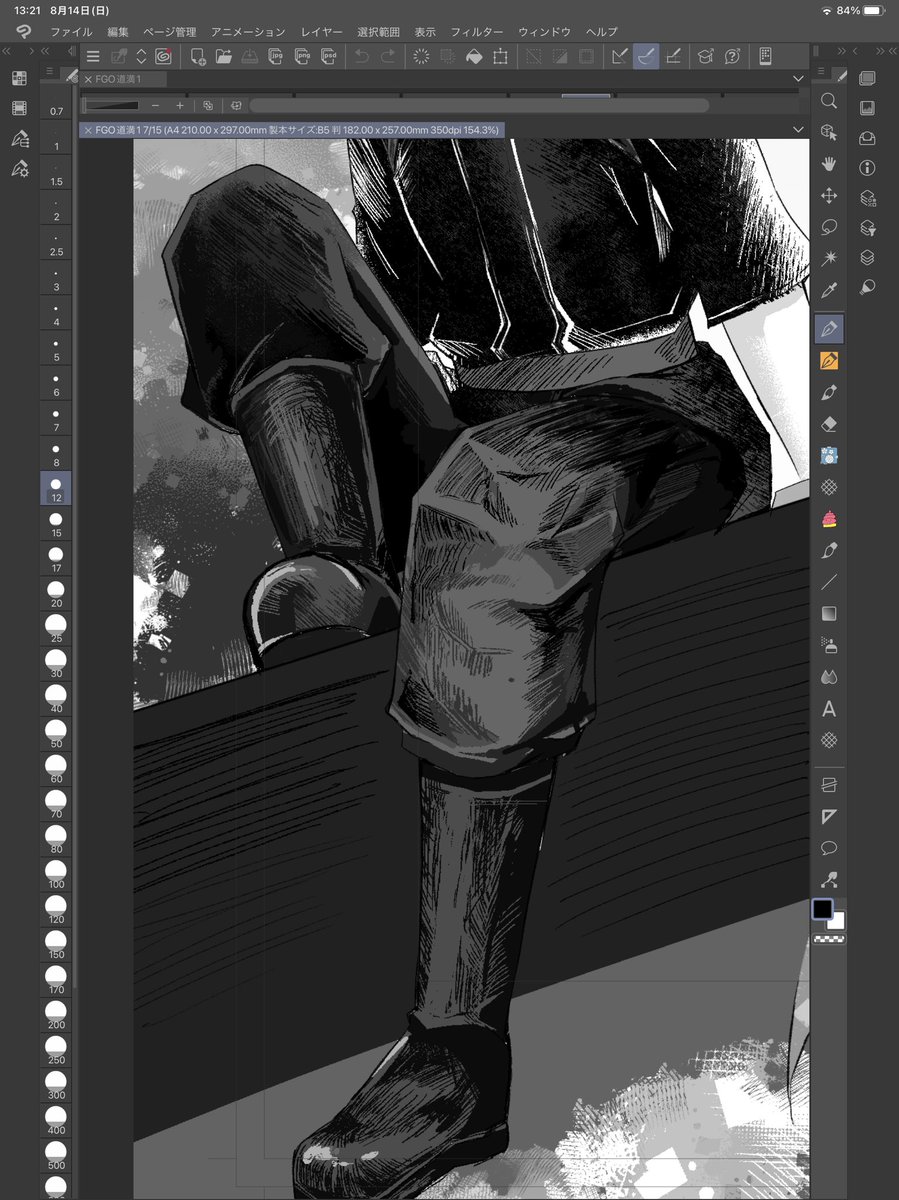
Task: Click the Undo arrow
Action: [x=361, y=57]
